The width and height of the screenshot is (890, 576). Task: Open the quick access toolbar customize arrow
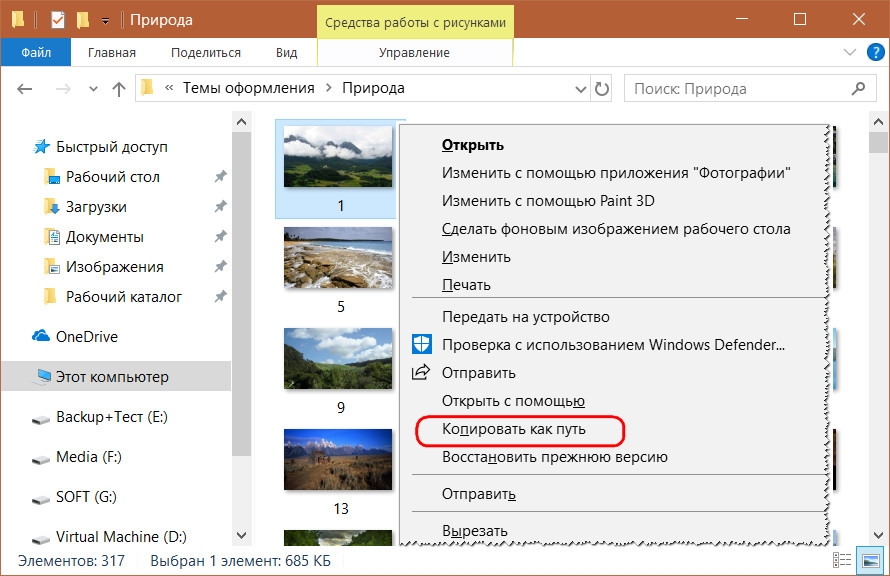coord(106,22)
